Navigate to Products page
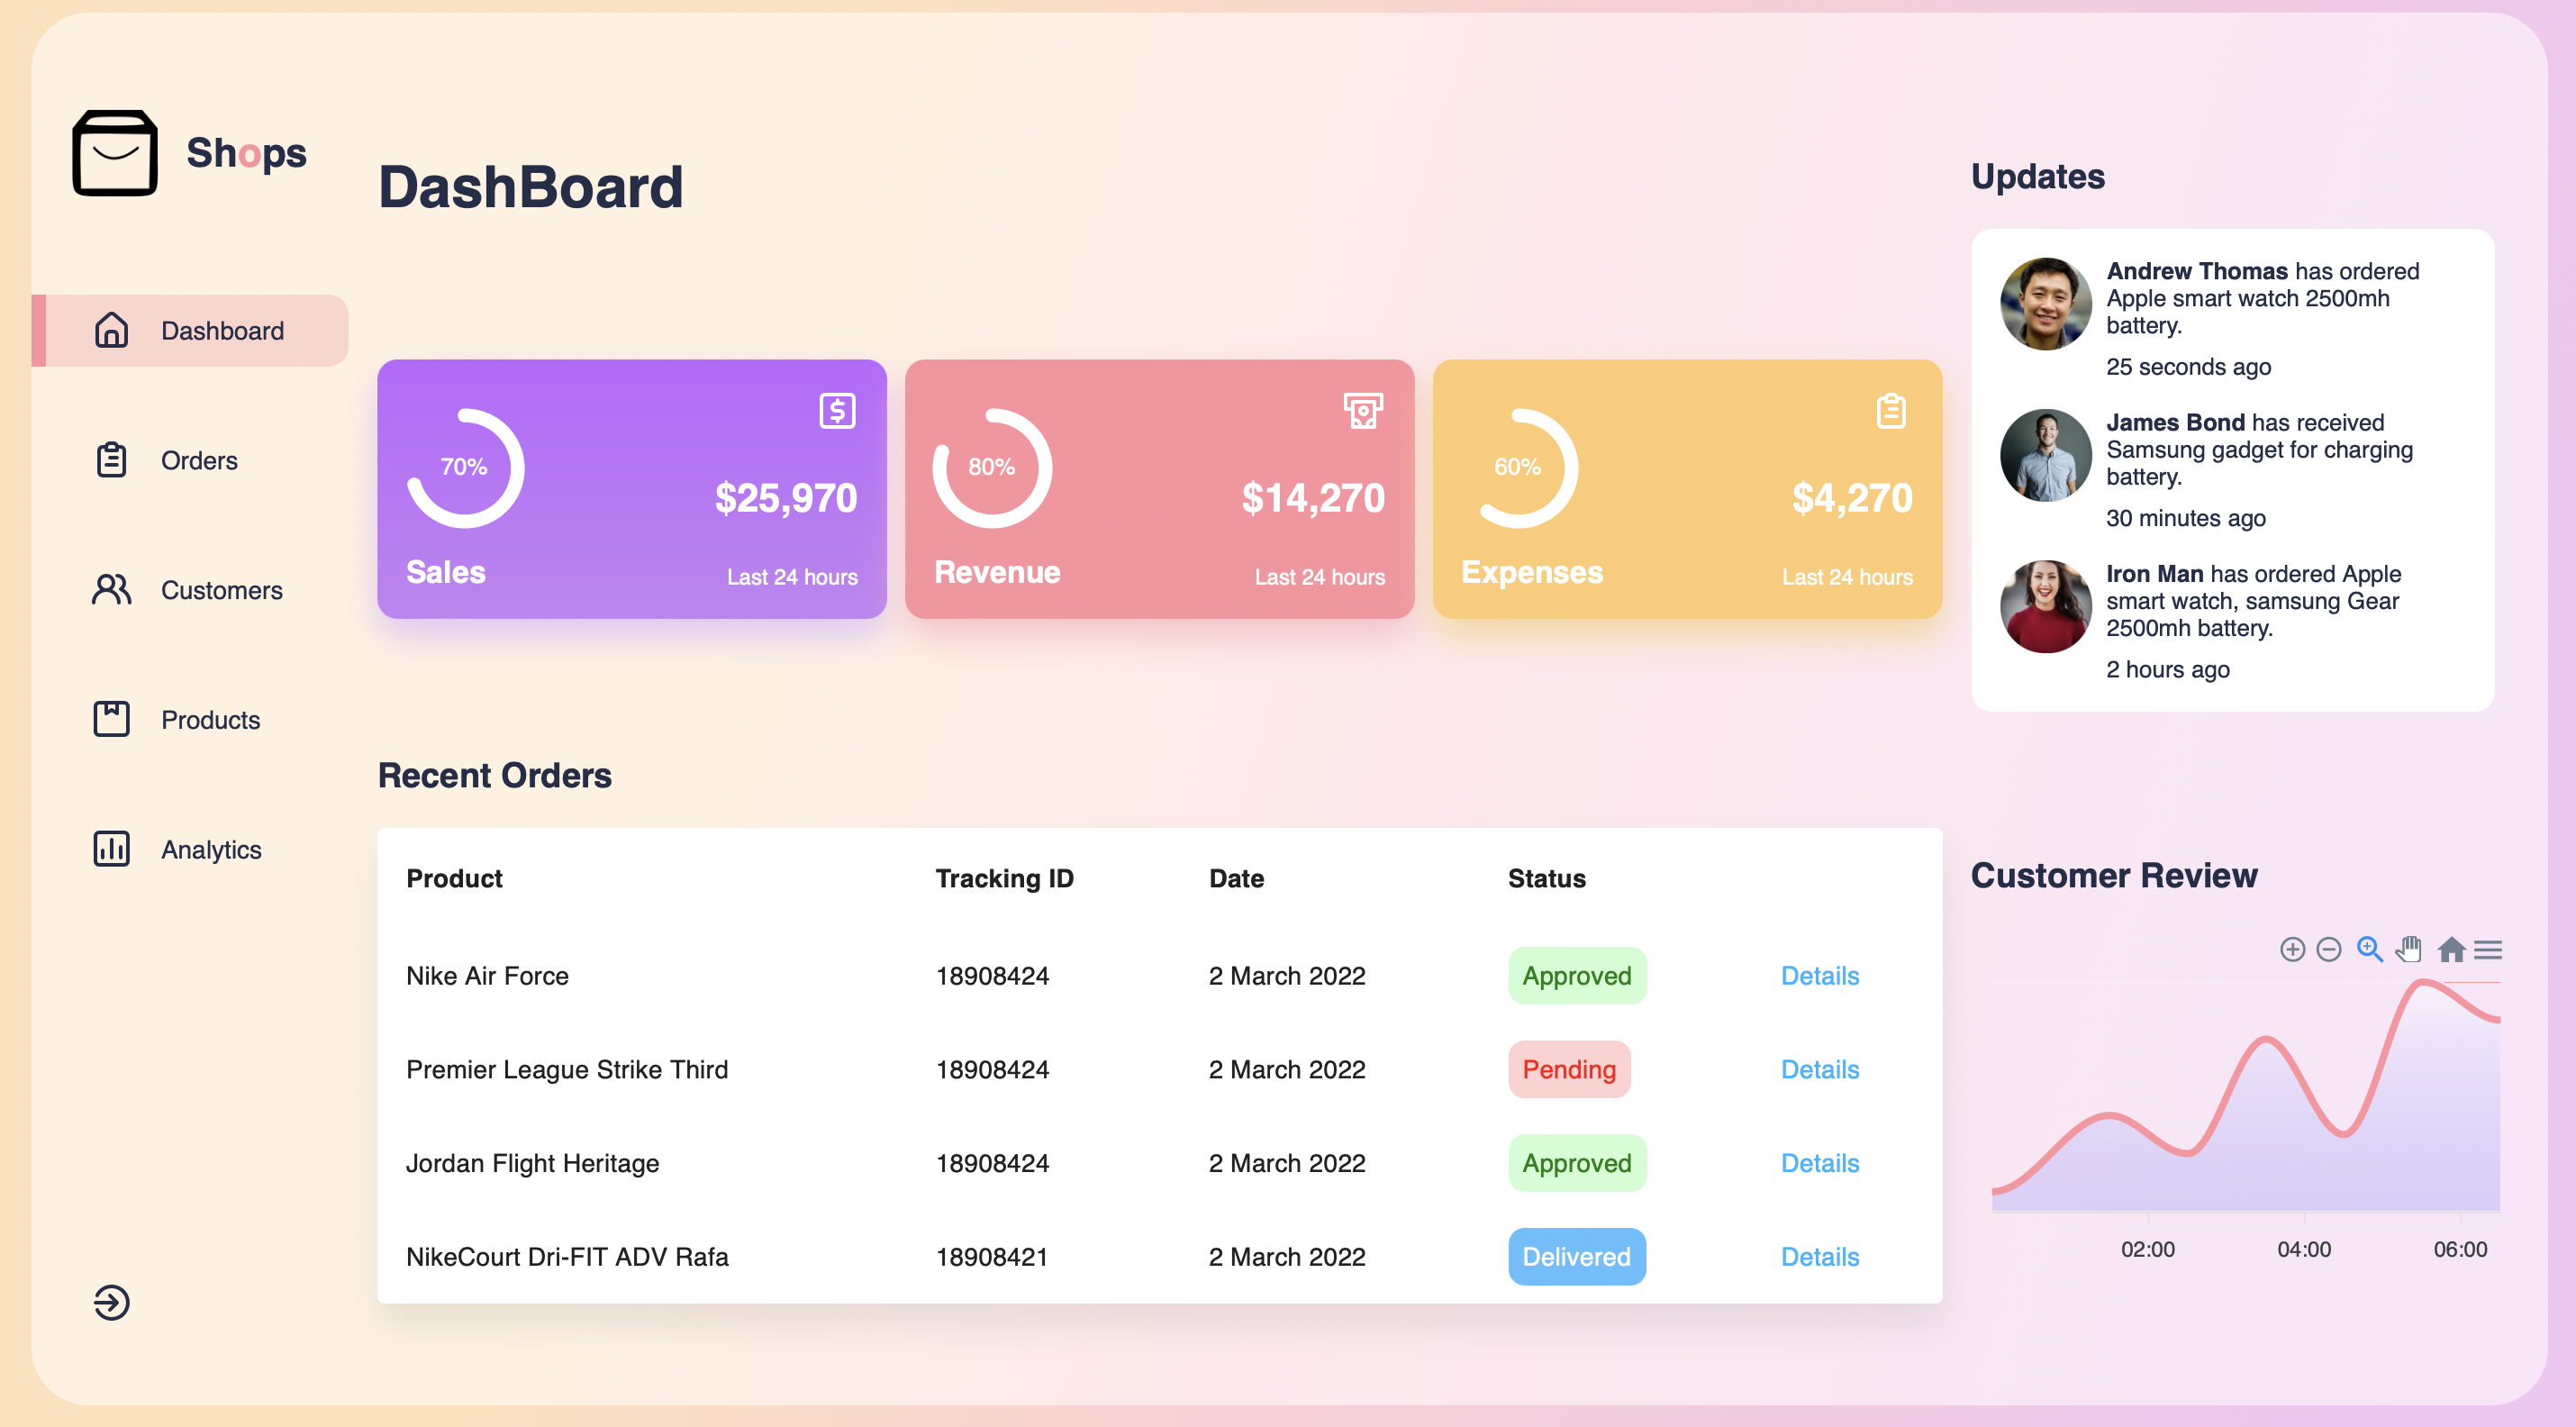The height and width of the screenshot is (1427, 2576). click(209, 720)
